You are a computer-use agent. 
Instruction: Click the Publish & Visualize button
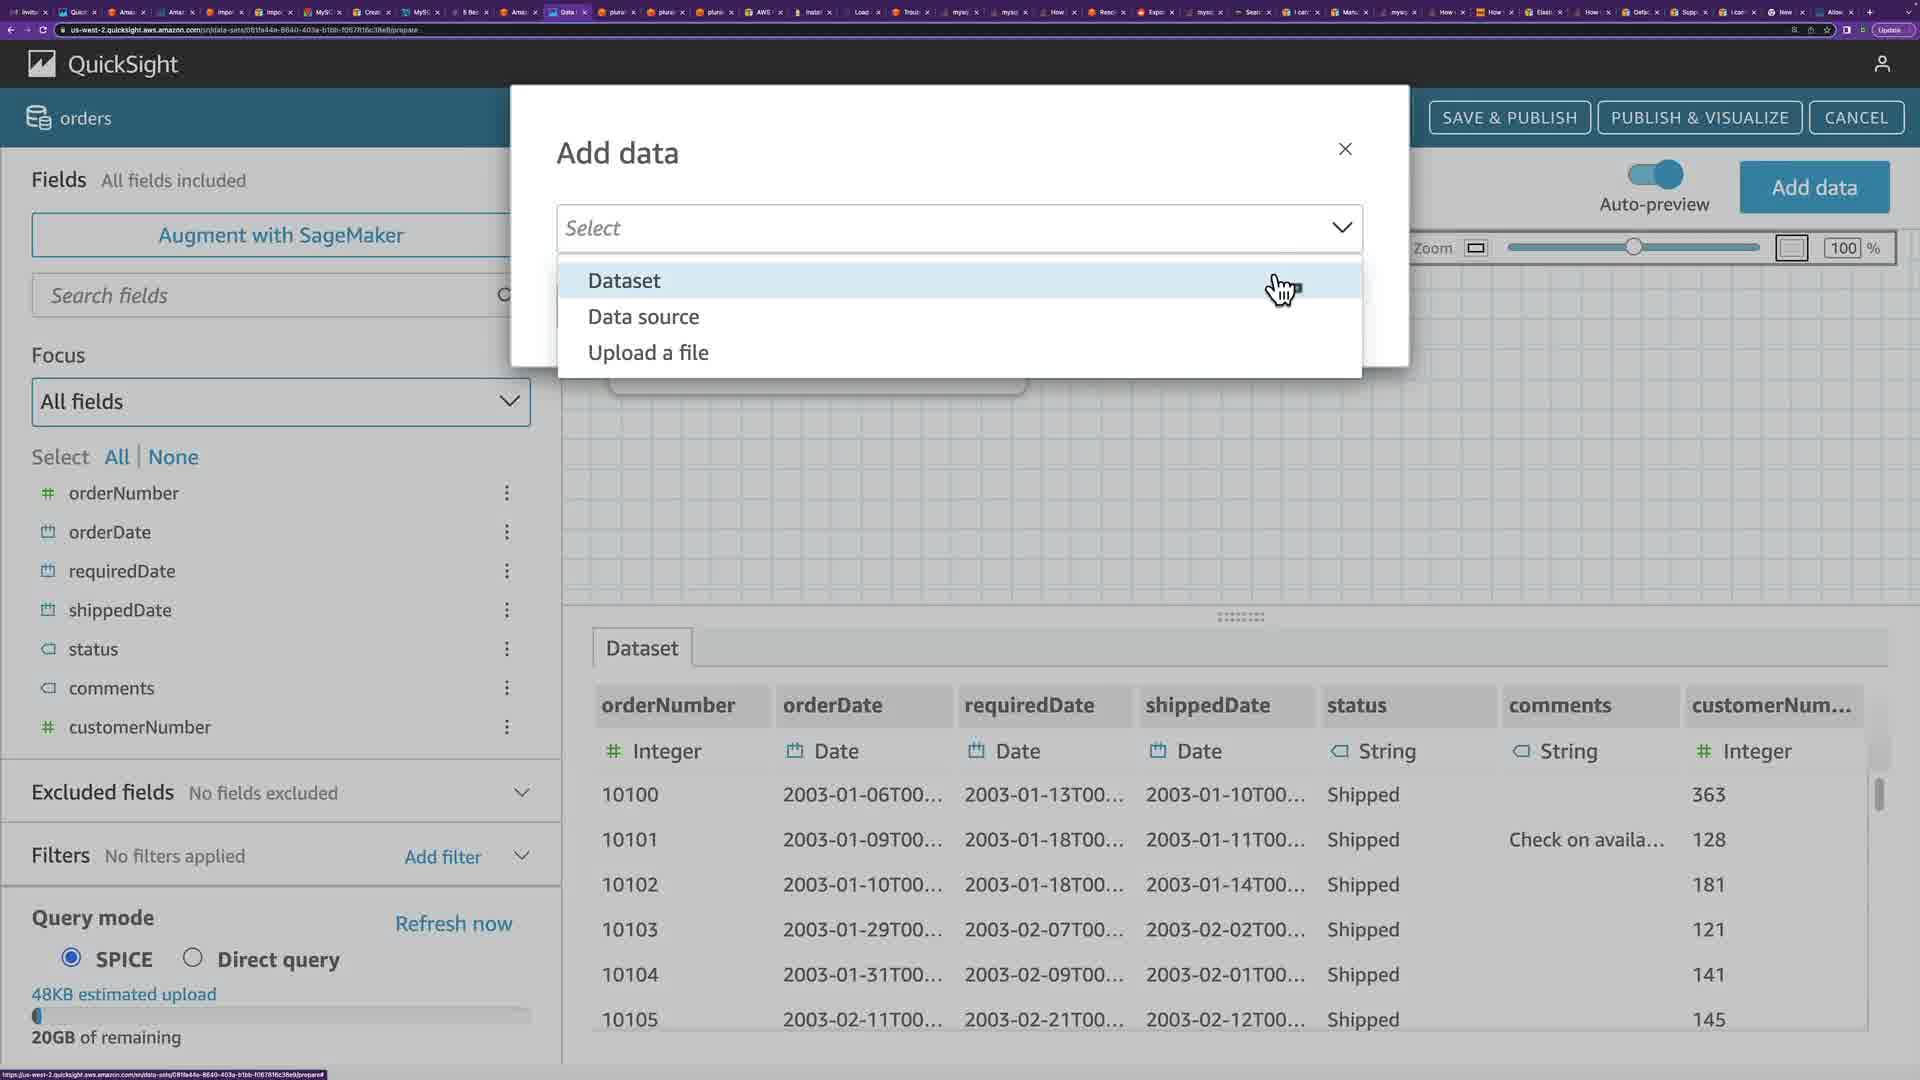coord(1699,118)
